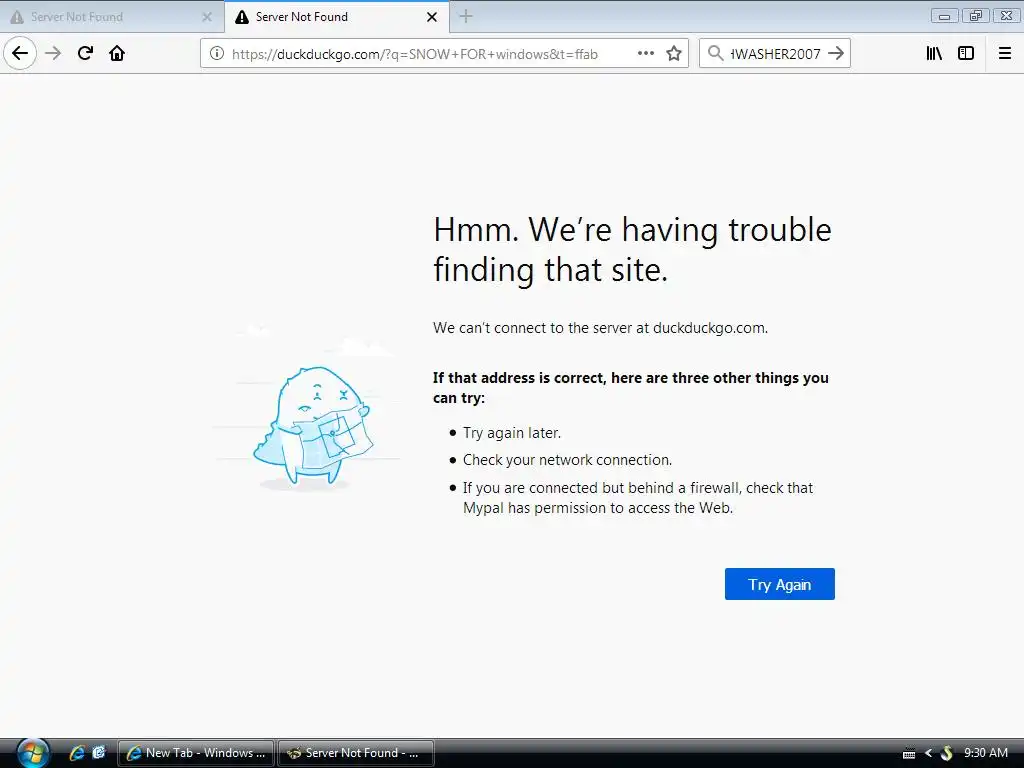Screen dimensions: 1024x768
Task: Minimize the browser window
Action: (944, 16)
